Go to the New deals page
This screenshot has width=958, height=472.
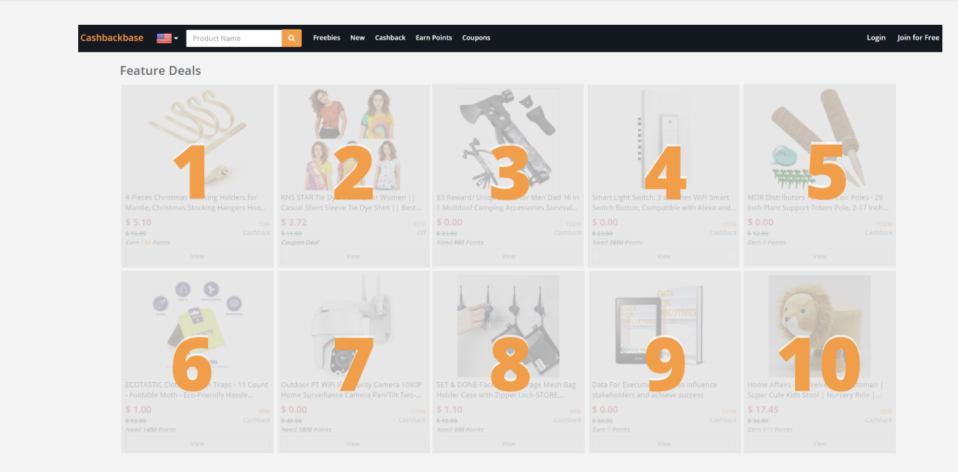pyautogui.click(x=357, y=38)
